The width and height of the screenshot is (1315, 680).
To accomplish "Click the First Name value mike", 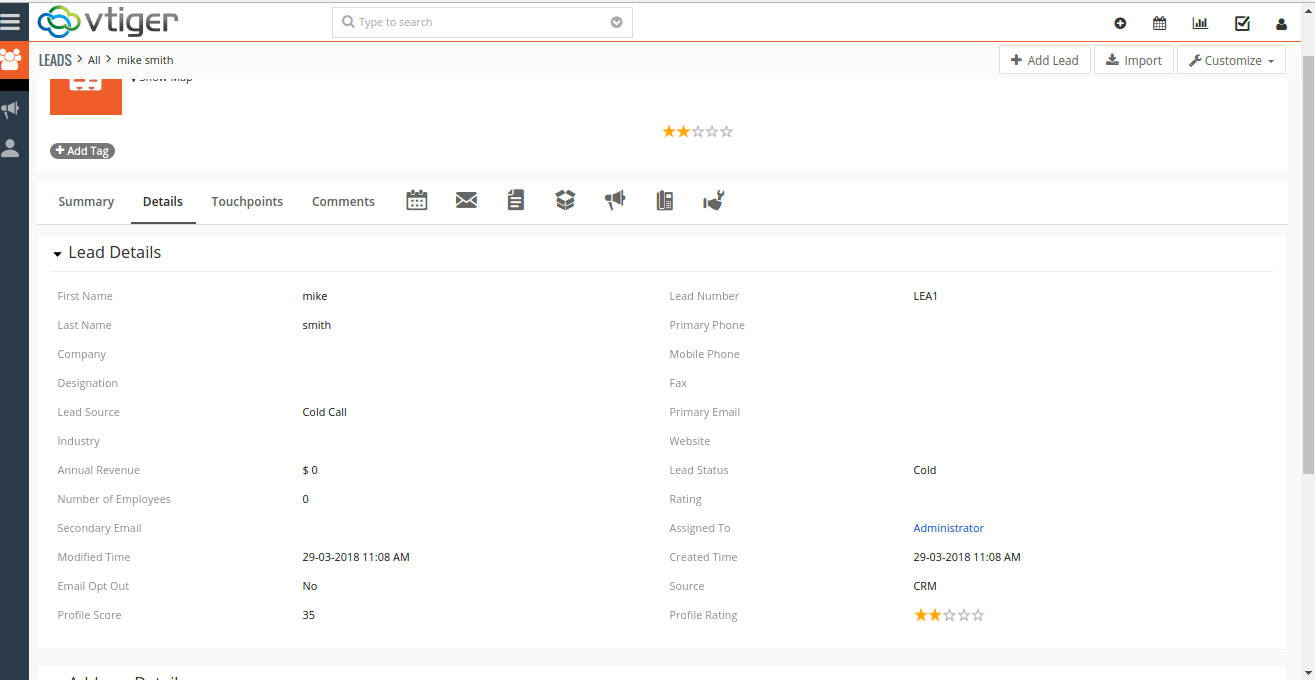I will (315, 296).
